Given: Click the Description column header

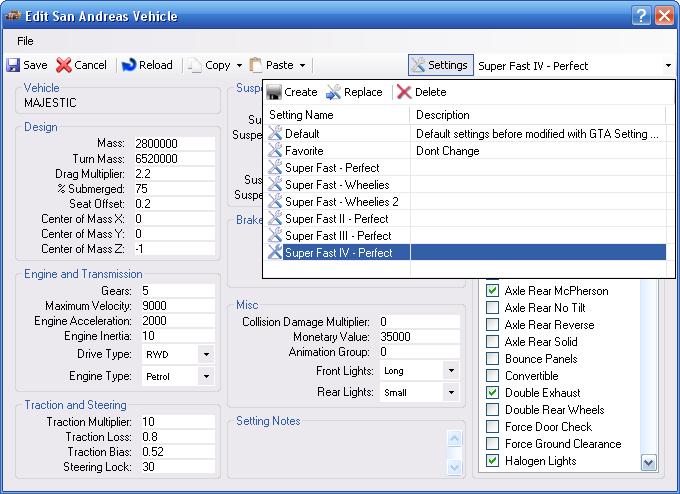Looking at the screenshot, I should point(538,115).
